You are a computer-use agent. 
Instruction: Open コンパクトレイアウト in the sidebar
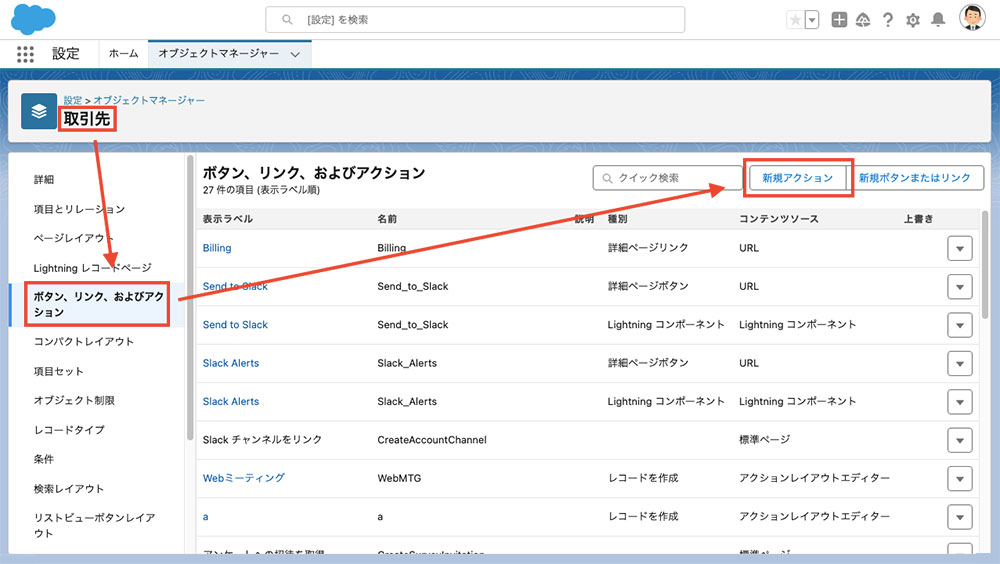tap(84, 341)
